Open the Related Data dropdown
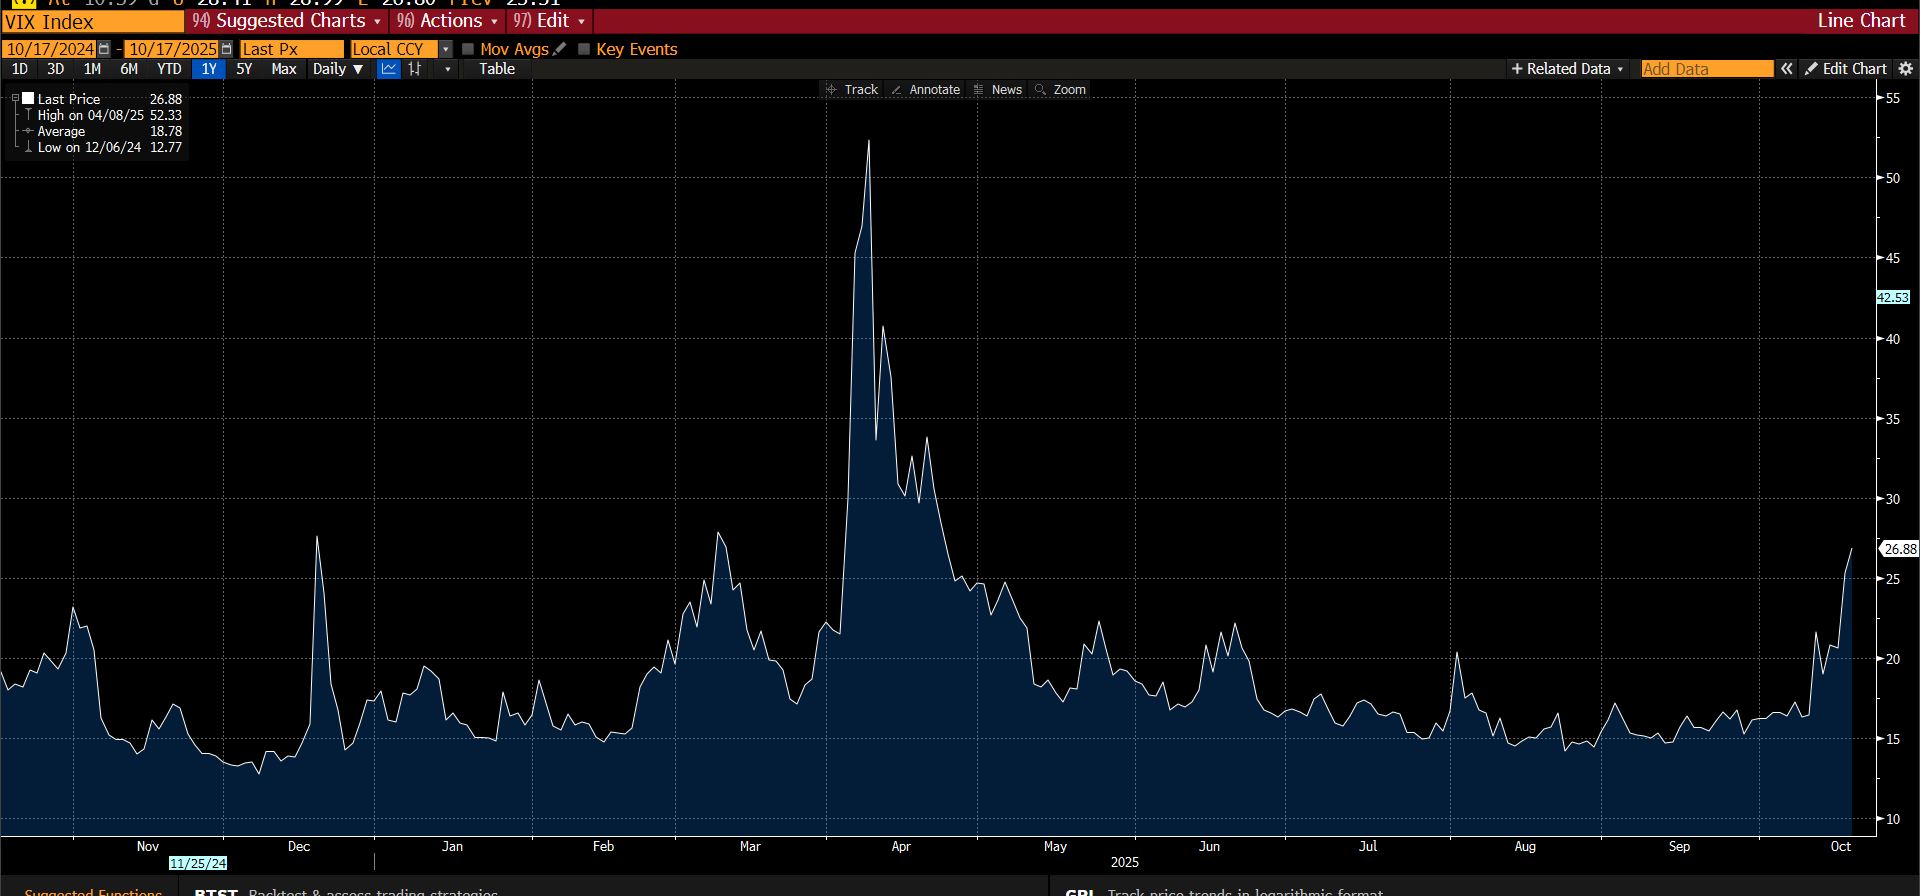Image resolution: width=1920 pixels, height=896 pixels. point(1567,69)
